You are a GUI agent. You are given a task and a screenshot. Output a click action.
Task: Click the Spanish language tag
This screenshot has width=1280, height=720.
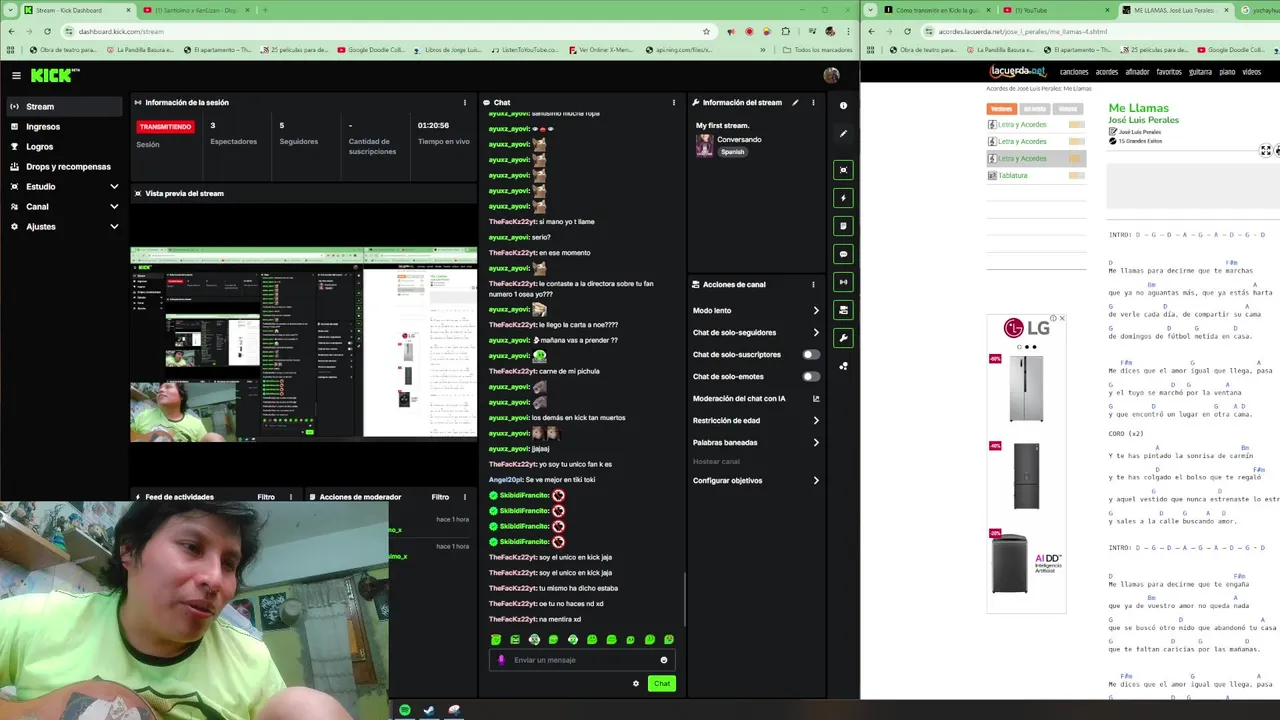coord(733,152)
